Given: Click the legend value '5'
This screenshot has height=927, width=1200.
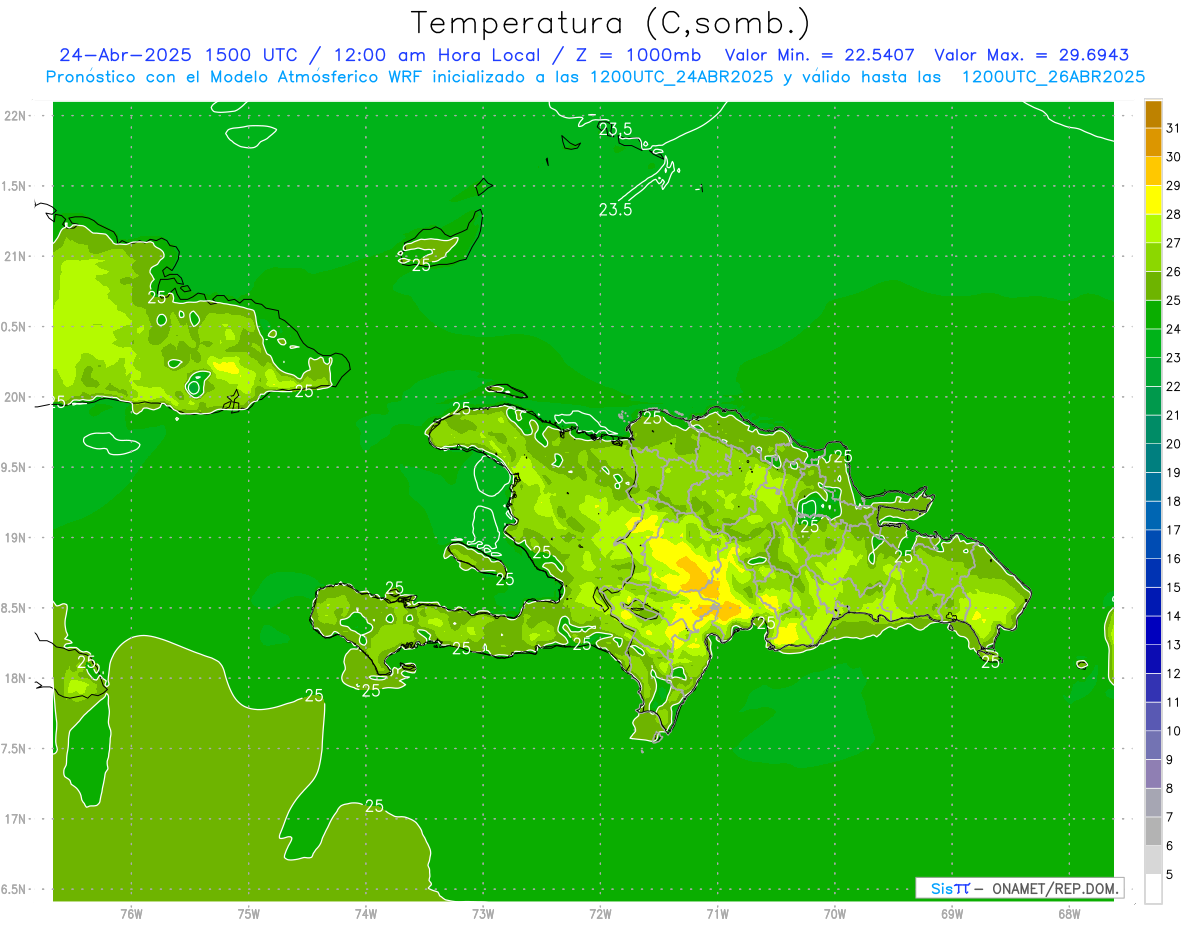Looking at the screenshot, I should click(1170, 874).
